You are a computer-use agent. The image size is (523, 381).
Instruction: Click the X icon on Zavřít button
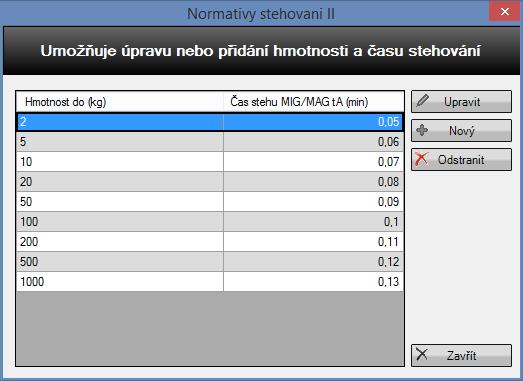pyautogui.click(x=422, y=354)
